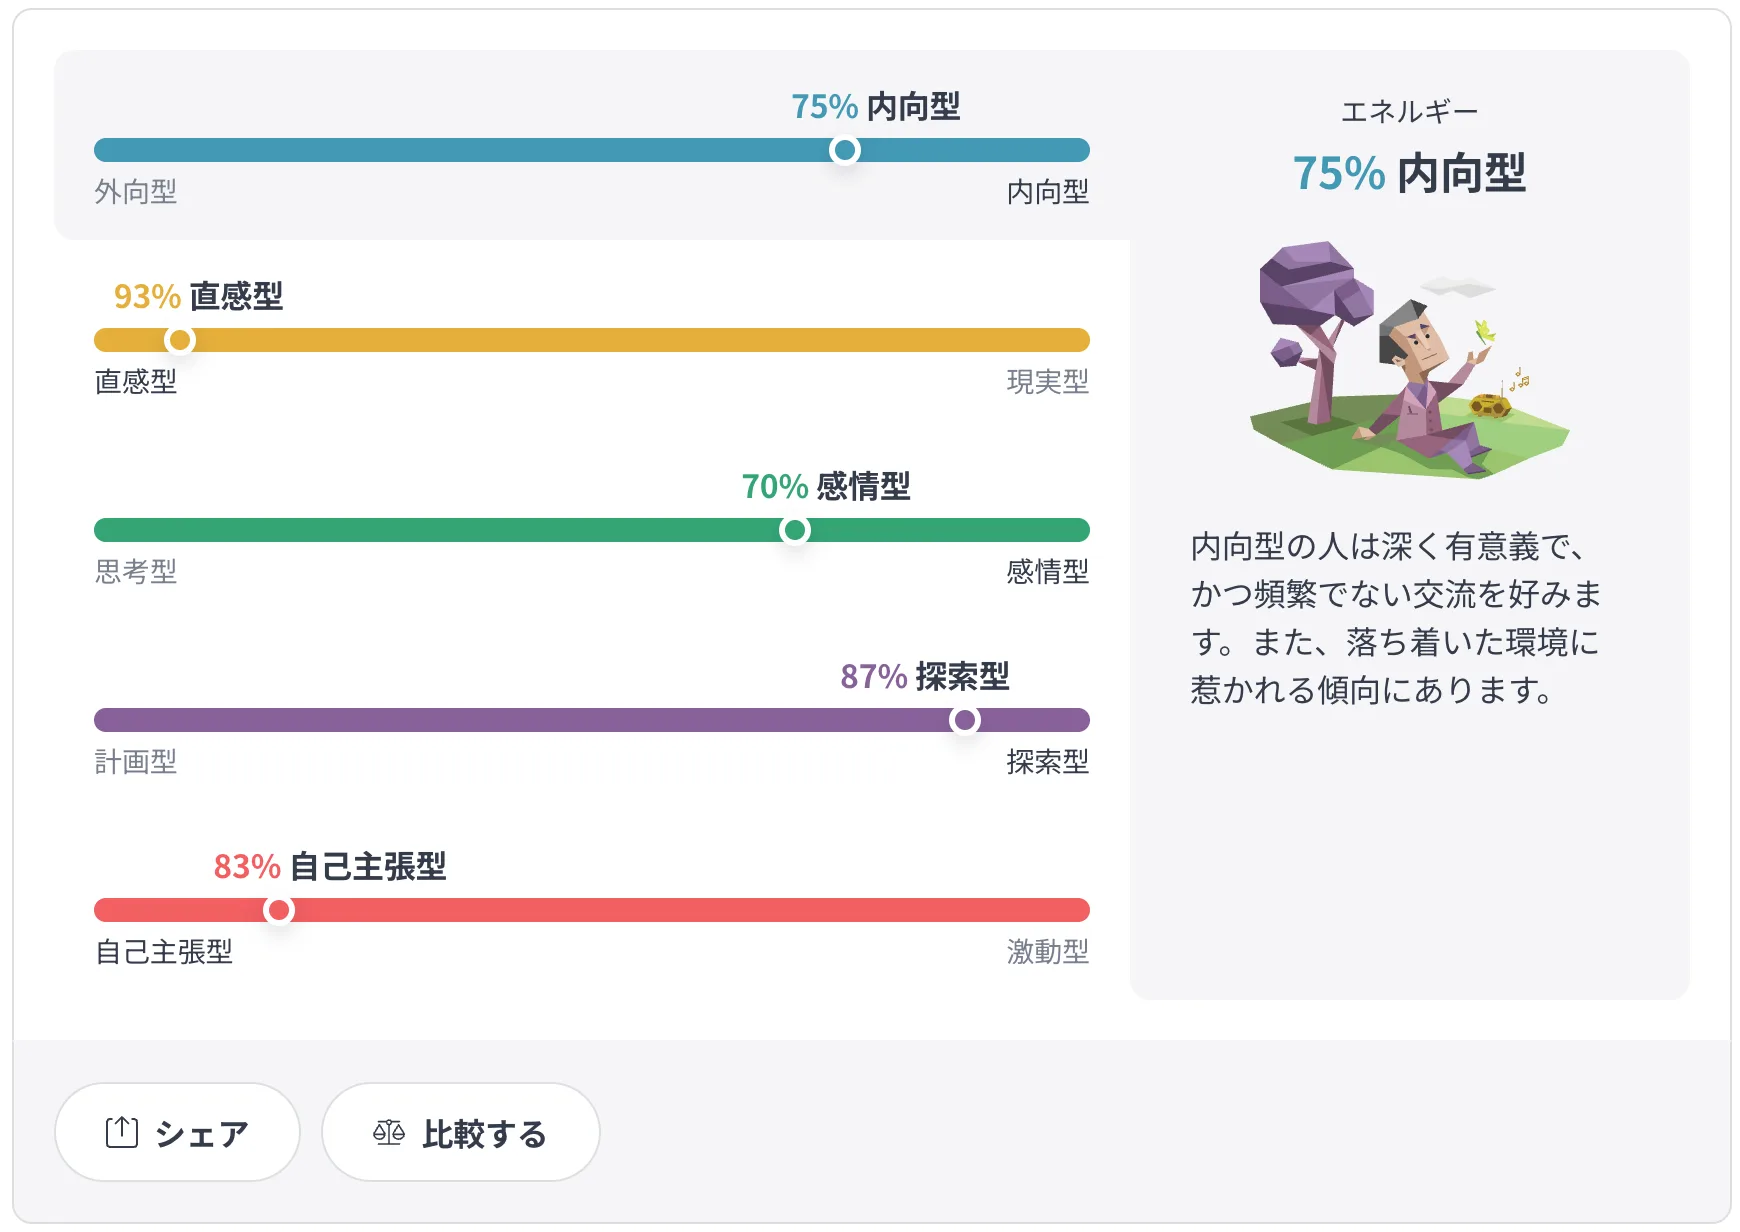Click the green 感情型 slider handle
Image resolution: width=1740 pixels, height=1232 pixels.
795,530
